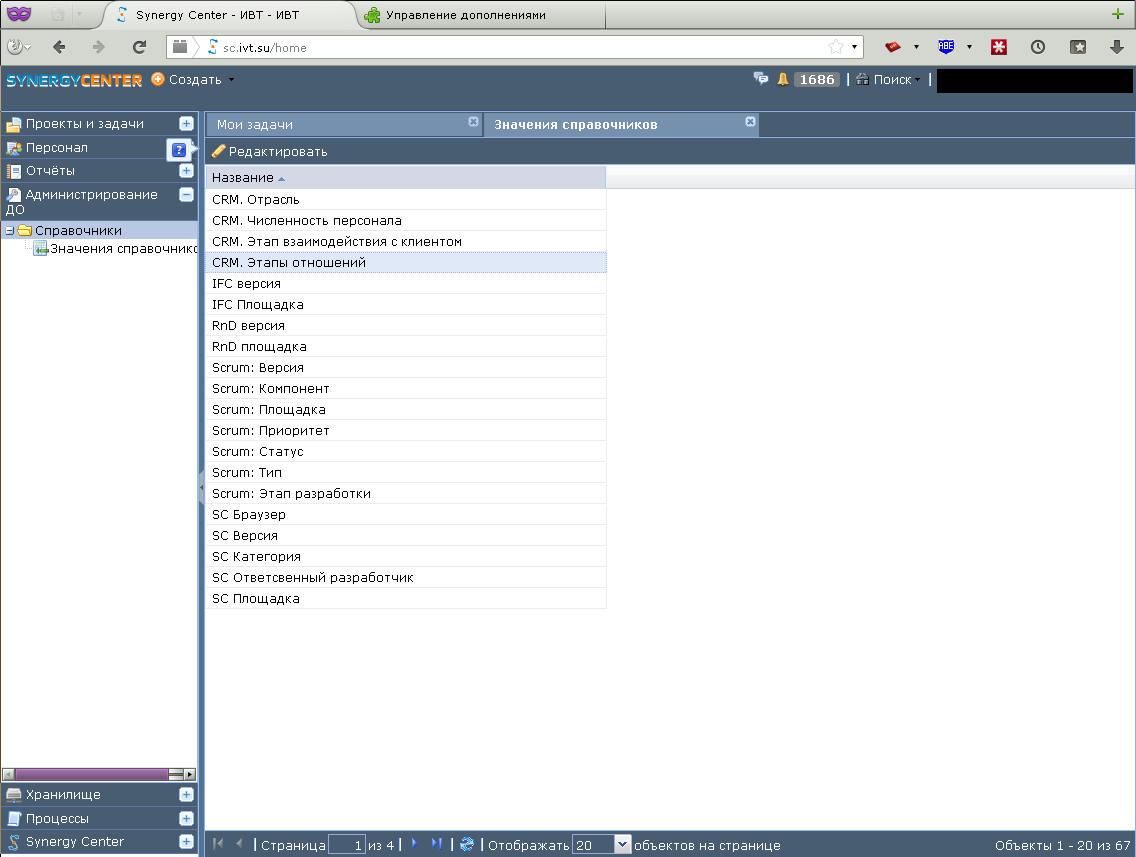Image resolution: width=1136 pixels, height=857 pixels.
Task: Select row SC Браузер
Action: pos(406,514)
